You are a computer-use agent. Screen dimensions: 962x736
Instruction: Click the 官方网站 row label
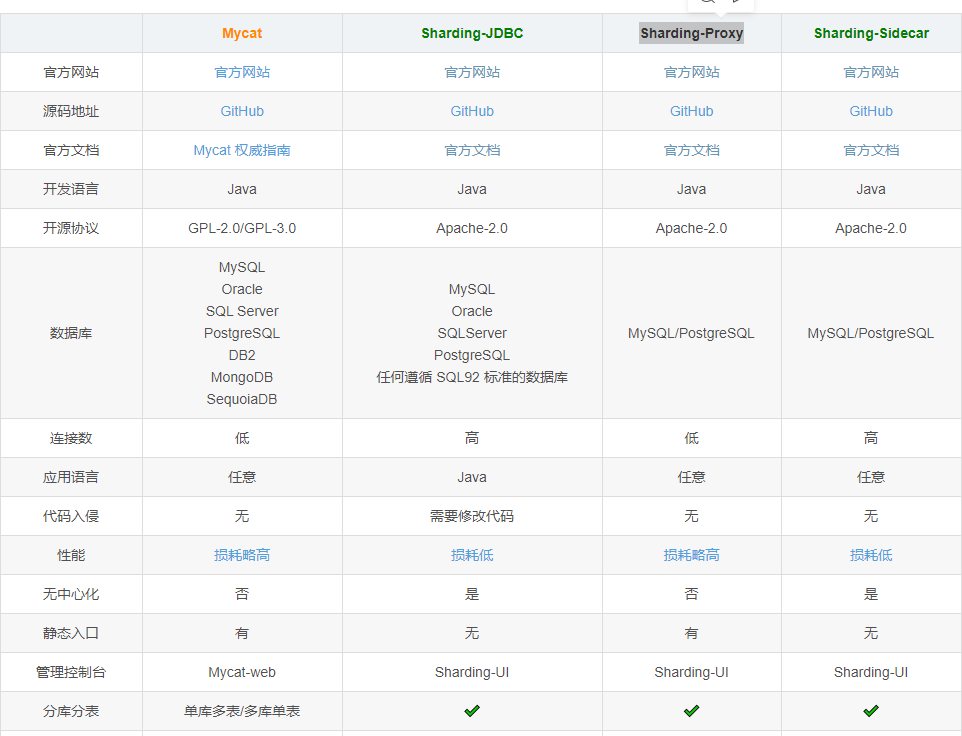click(71, 72)
